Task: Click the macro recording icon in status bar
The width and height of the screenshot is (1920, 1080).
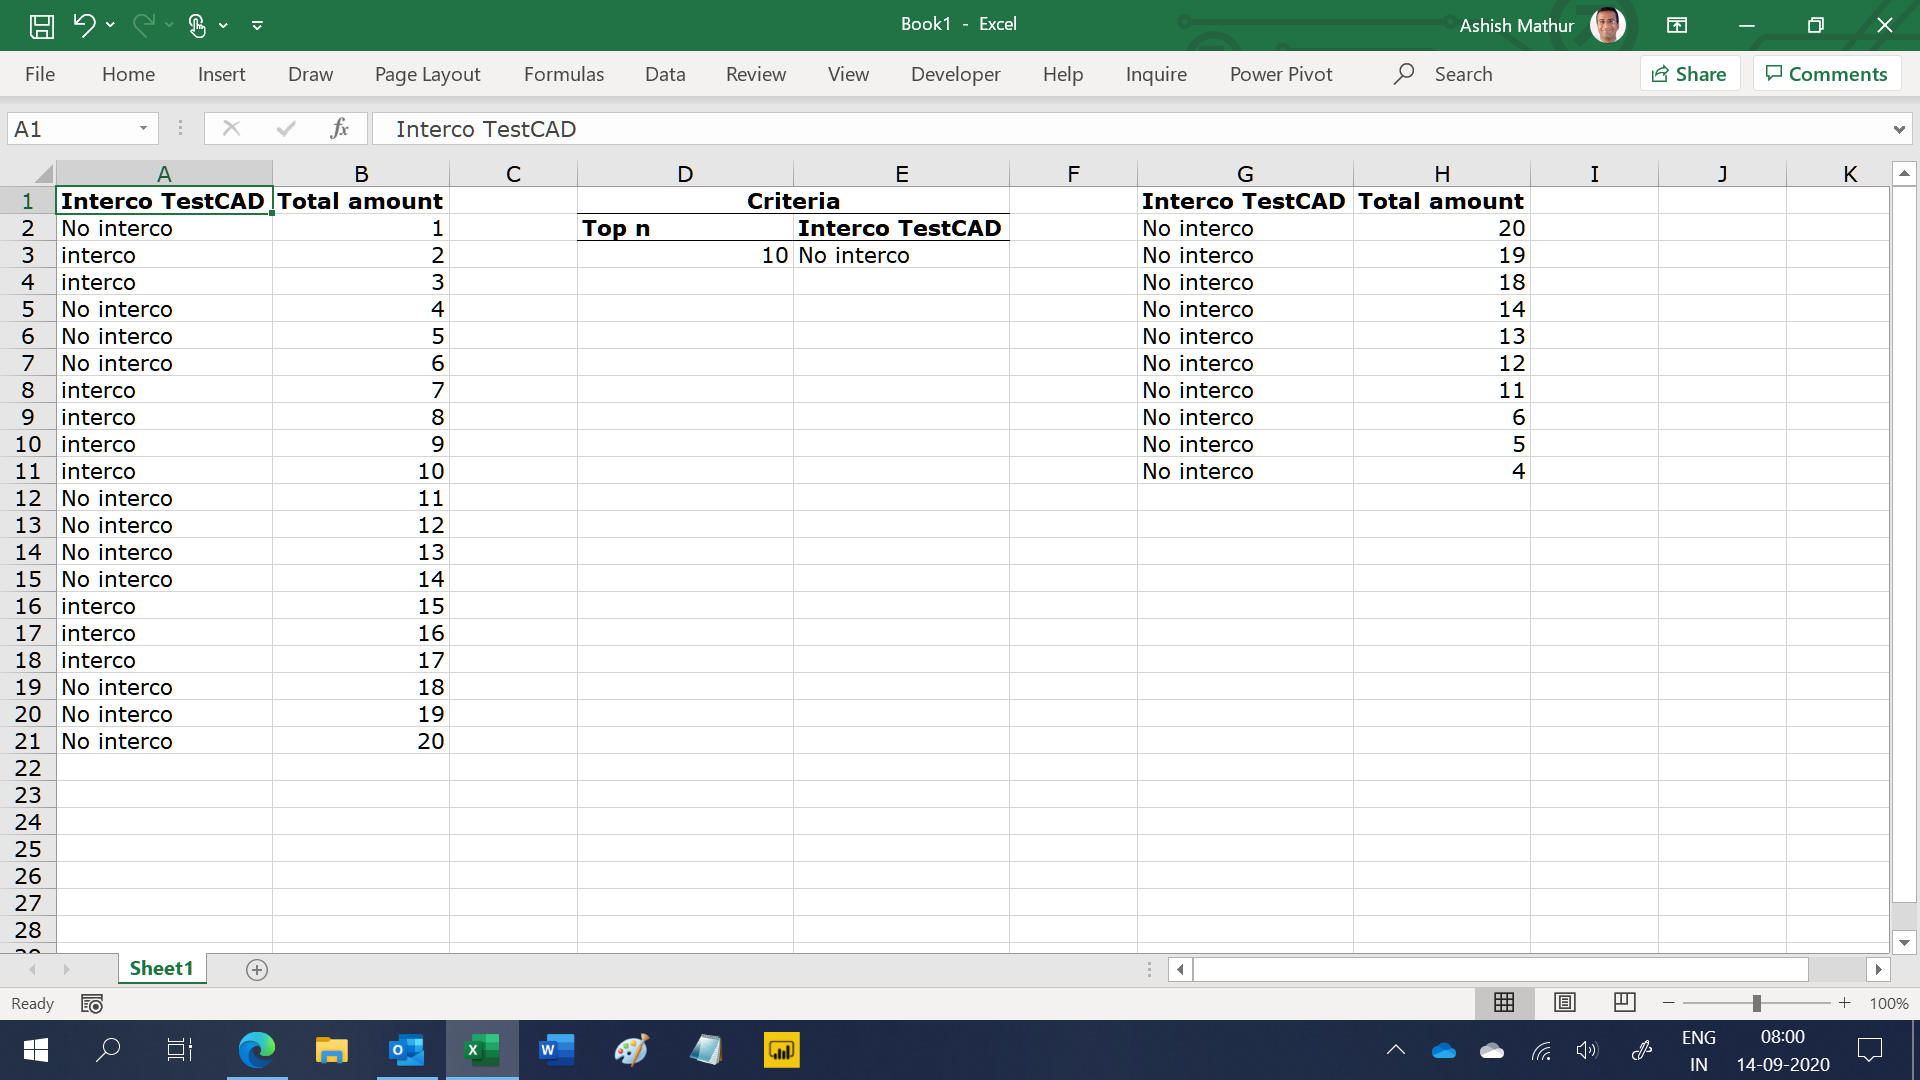Action: pyautogui.click(x=92, y=1003)
